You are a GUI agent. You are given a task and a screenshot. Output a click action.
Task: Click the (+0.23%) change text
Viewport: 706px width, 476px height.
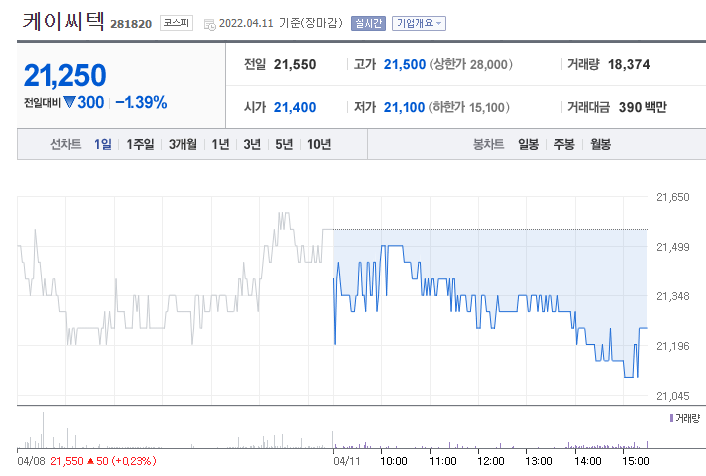click(x=134, y=461)
